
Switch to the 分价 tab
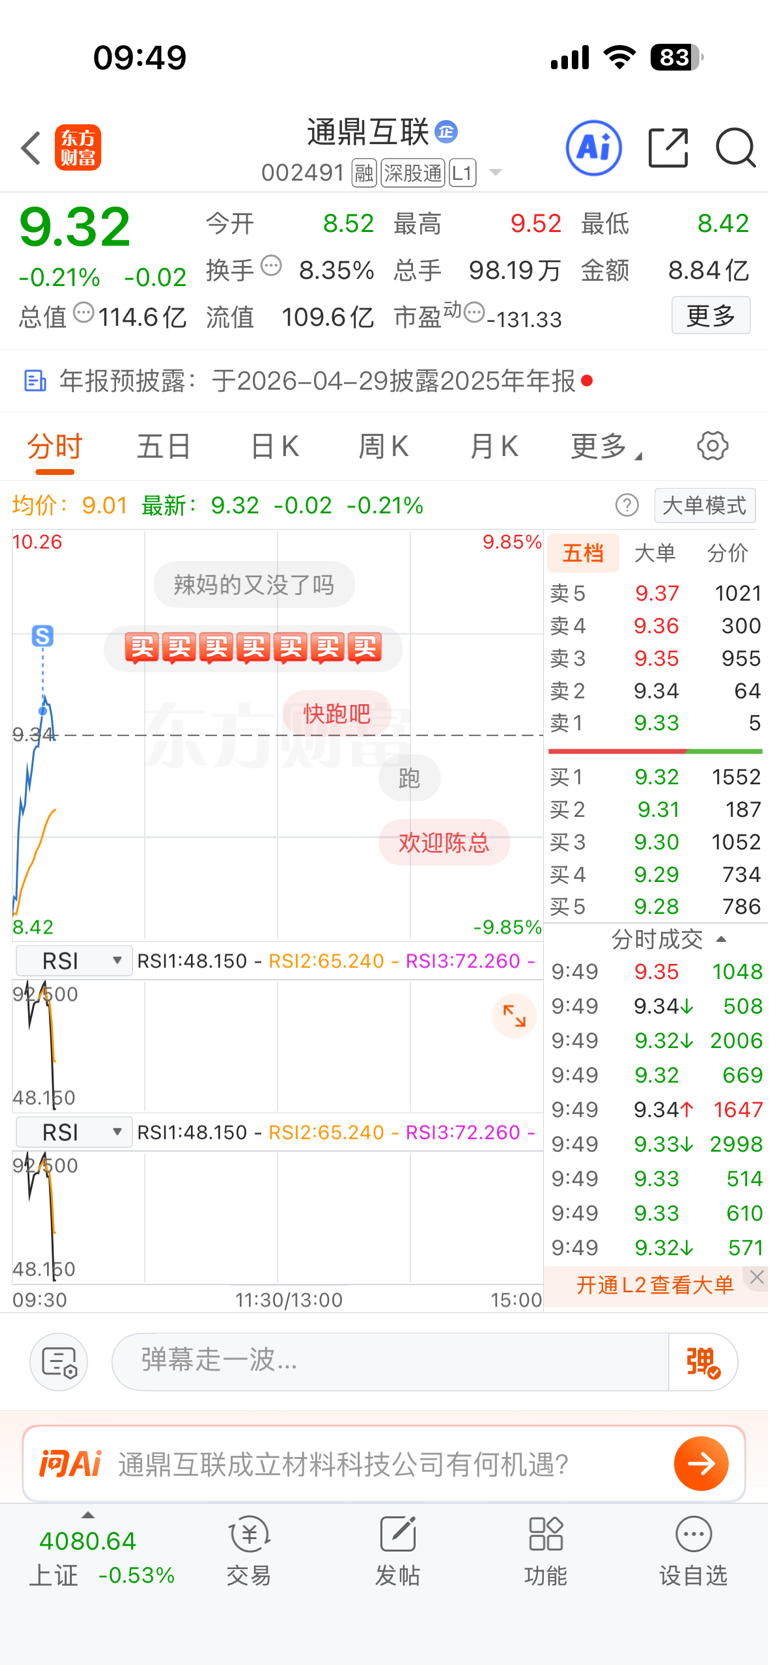(x=727, y=553)
